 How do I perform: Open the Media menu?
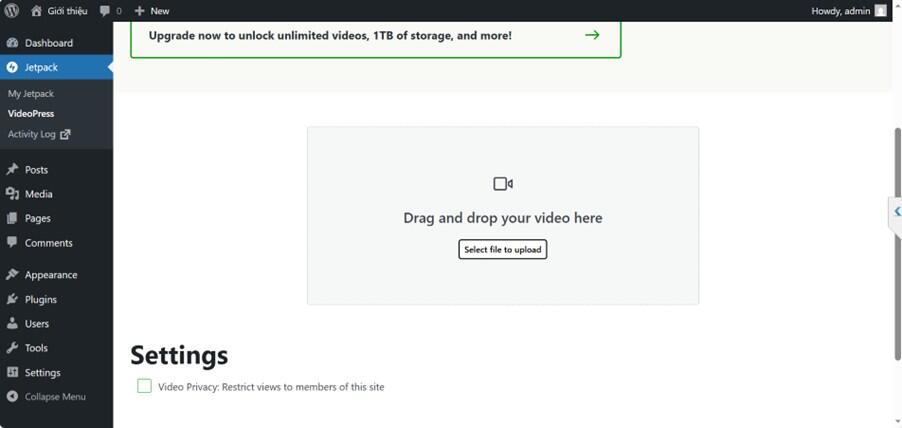pos(56,194)
